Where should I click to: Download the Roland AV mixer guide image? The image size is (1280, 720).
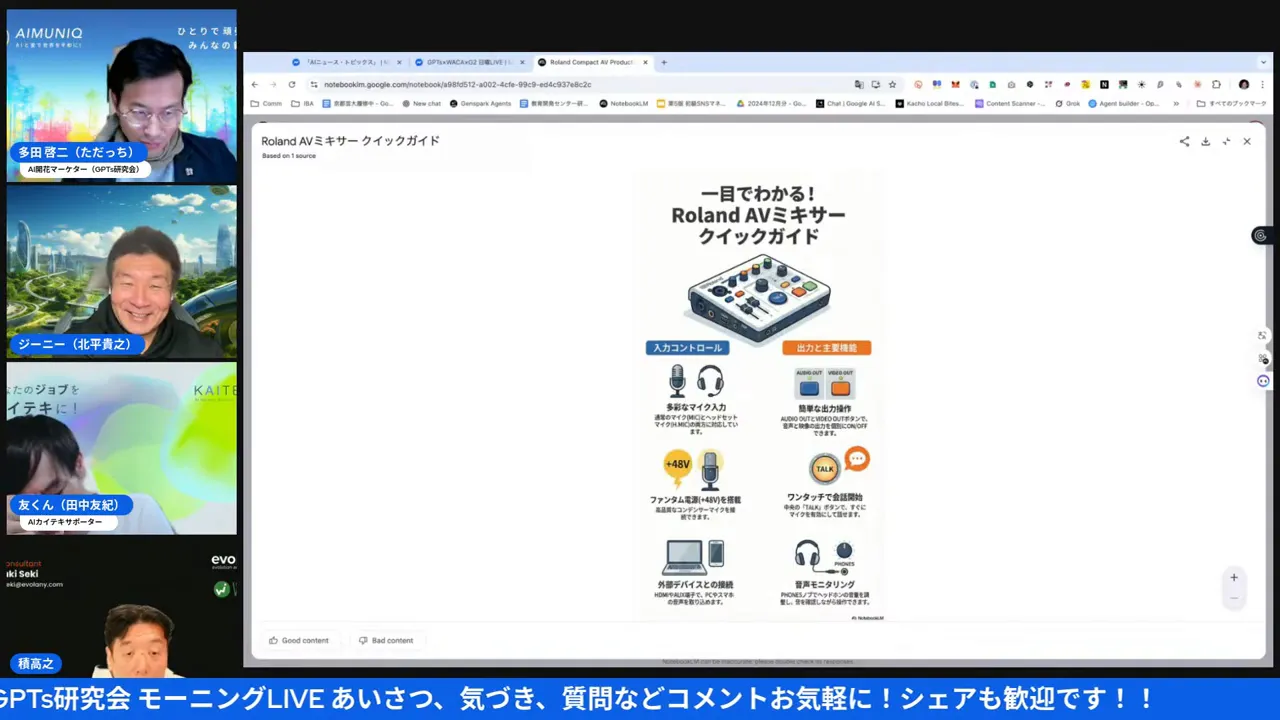click(x=1205, y=141)
